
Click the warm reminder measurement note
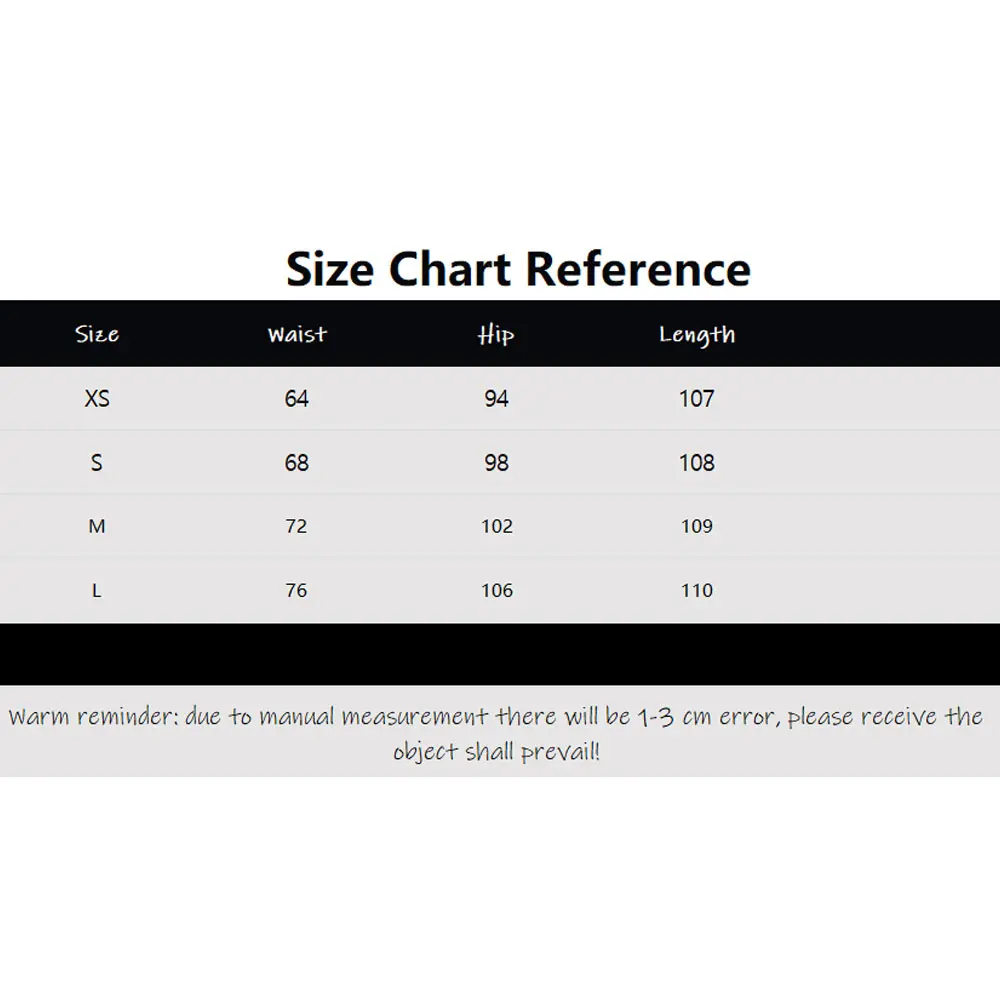click(496, 733)
